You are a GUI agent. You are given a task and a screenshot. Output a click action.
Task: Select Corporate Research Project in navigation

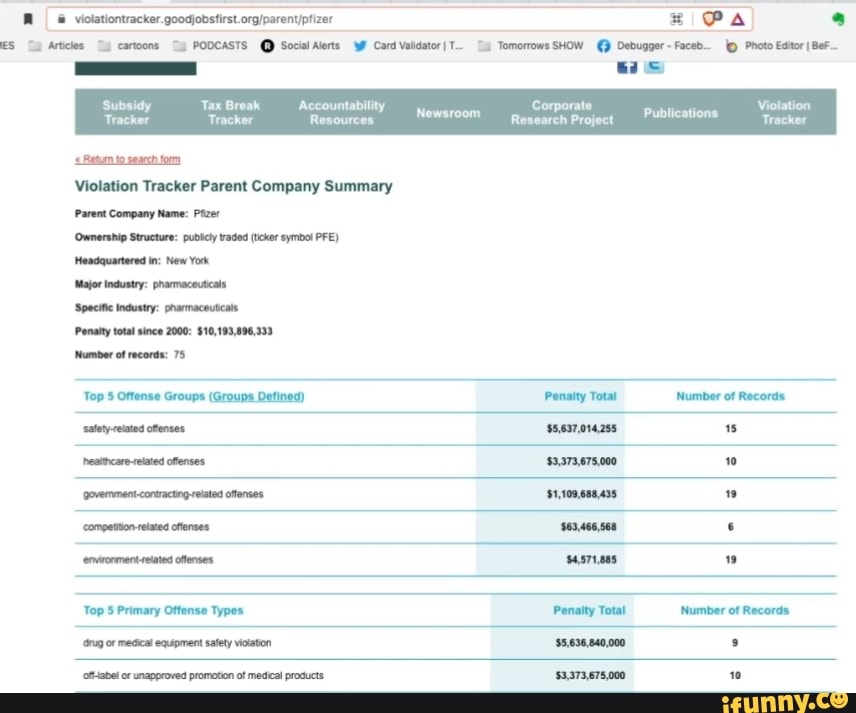click(x=561, y=112)
